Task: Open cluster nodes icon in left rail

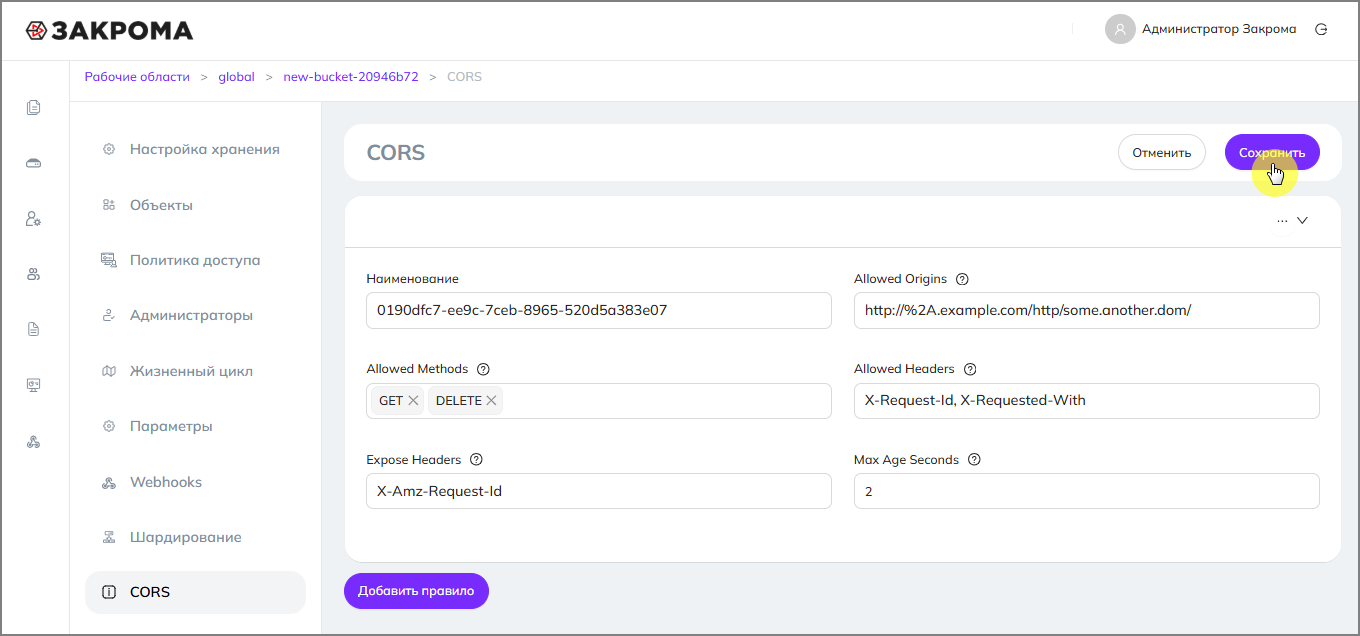Action: [x=34, y=441]
